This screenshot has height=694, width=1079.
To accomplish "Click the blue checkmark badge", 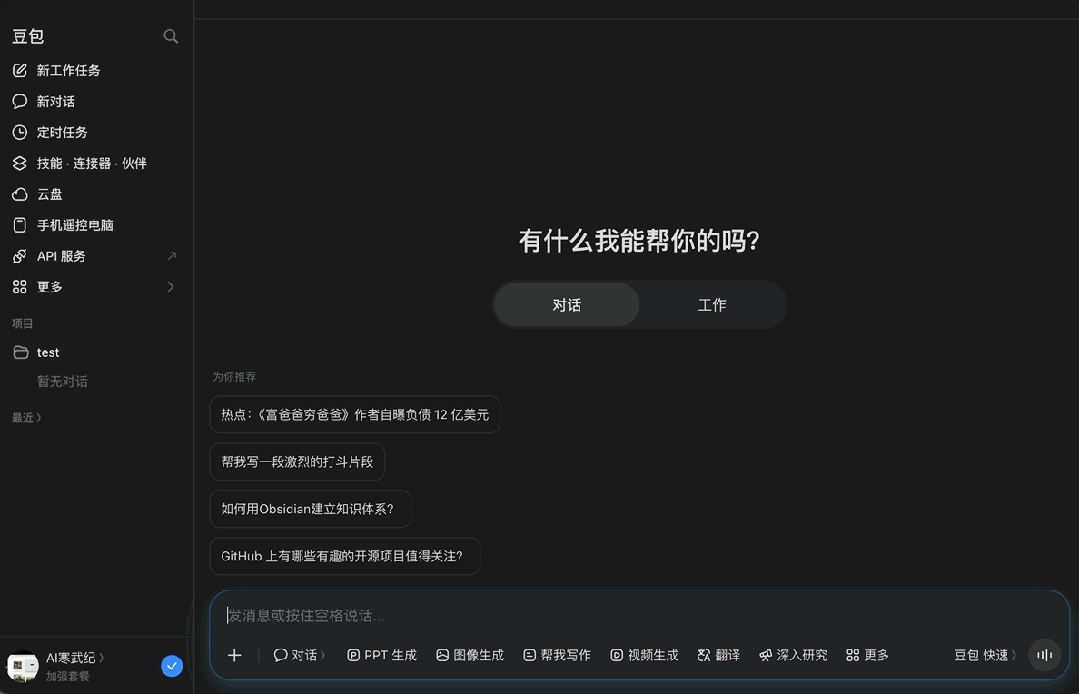I will 171,666.
